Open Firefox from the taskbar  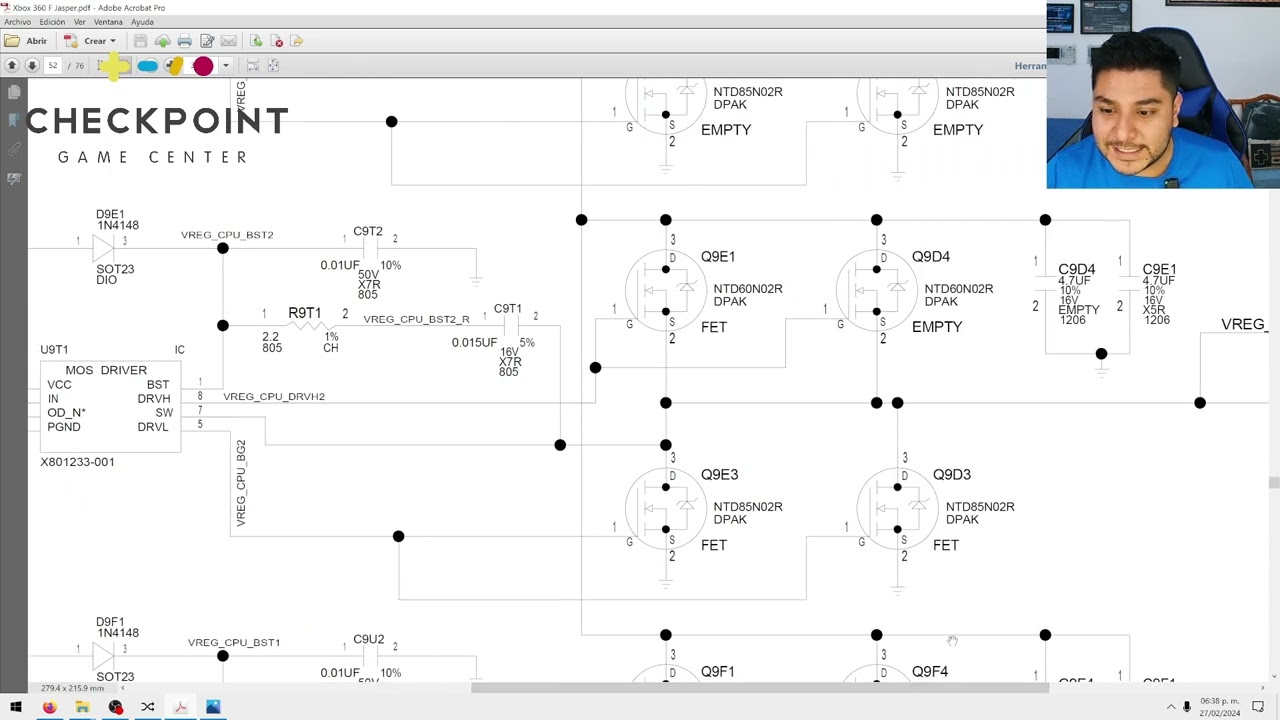coord(49,707)
